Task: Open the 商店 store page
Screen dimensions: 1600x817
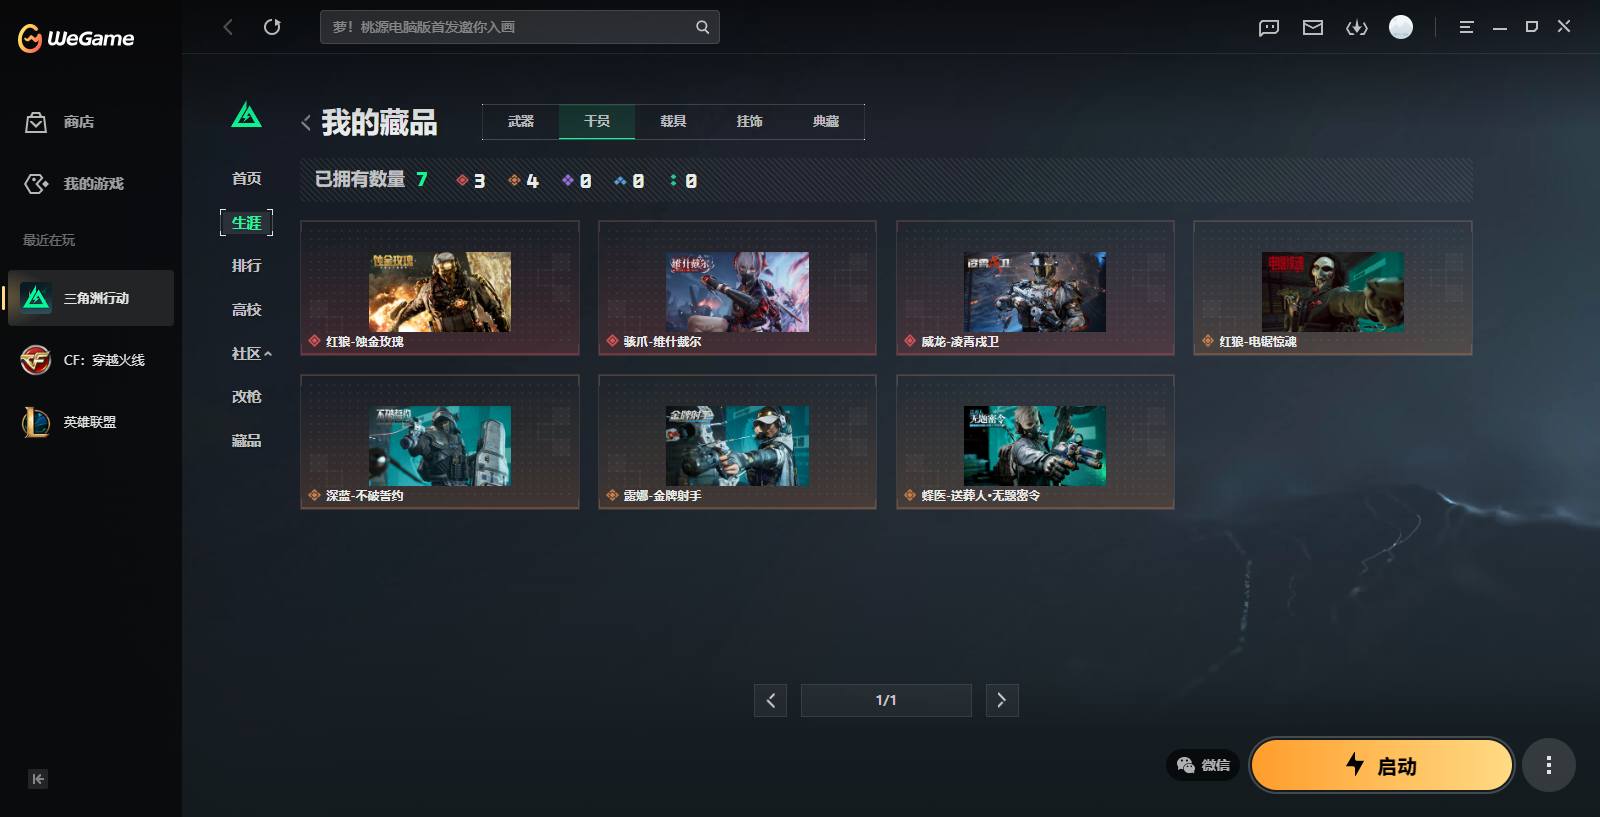Action: pyautogui.click(x=60, y=122)
